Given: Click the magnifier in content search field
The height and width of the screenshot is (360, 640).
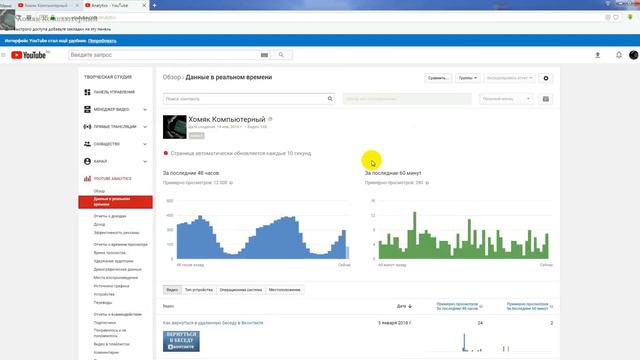Looking at the screenshot, I should coord(330,99).
